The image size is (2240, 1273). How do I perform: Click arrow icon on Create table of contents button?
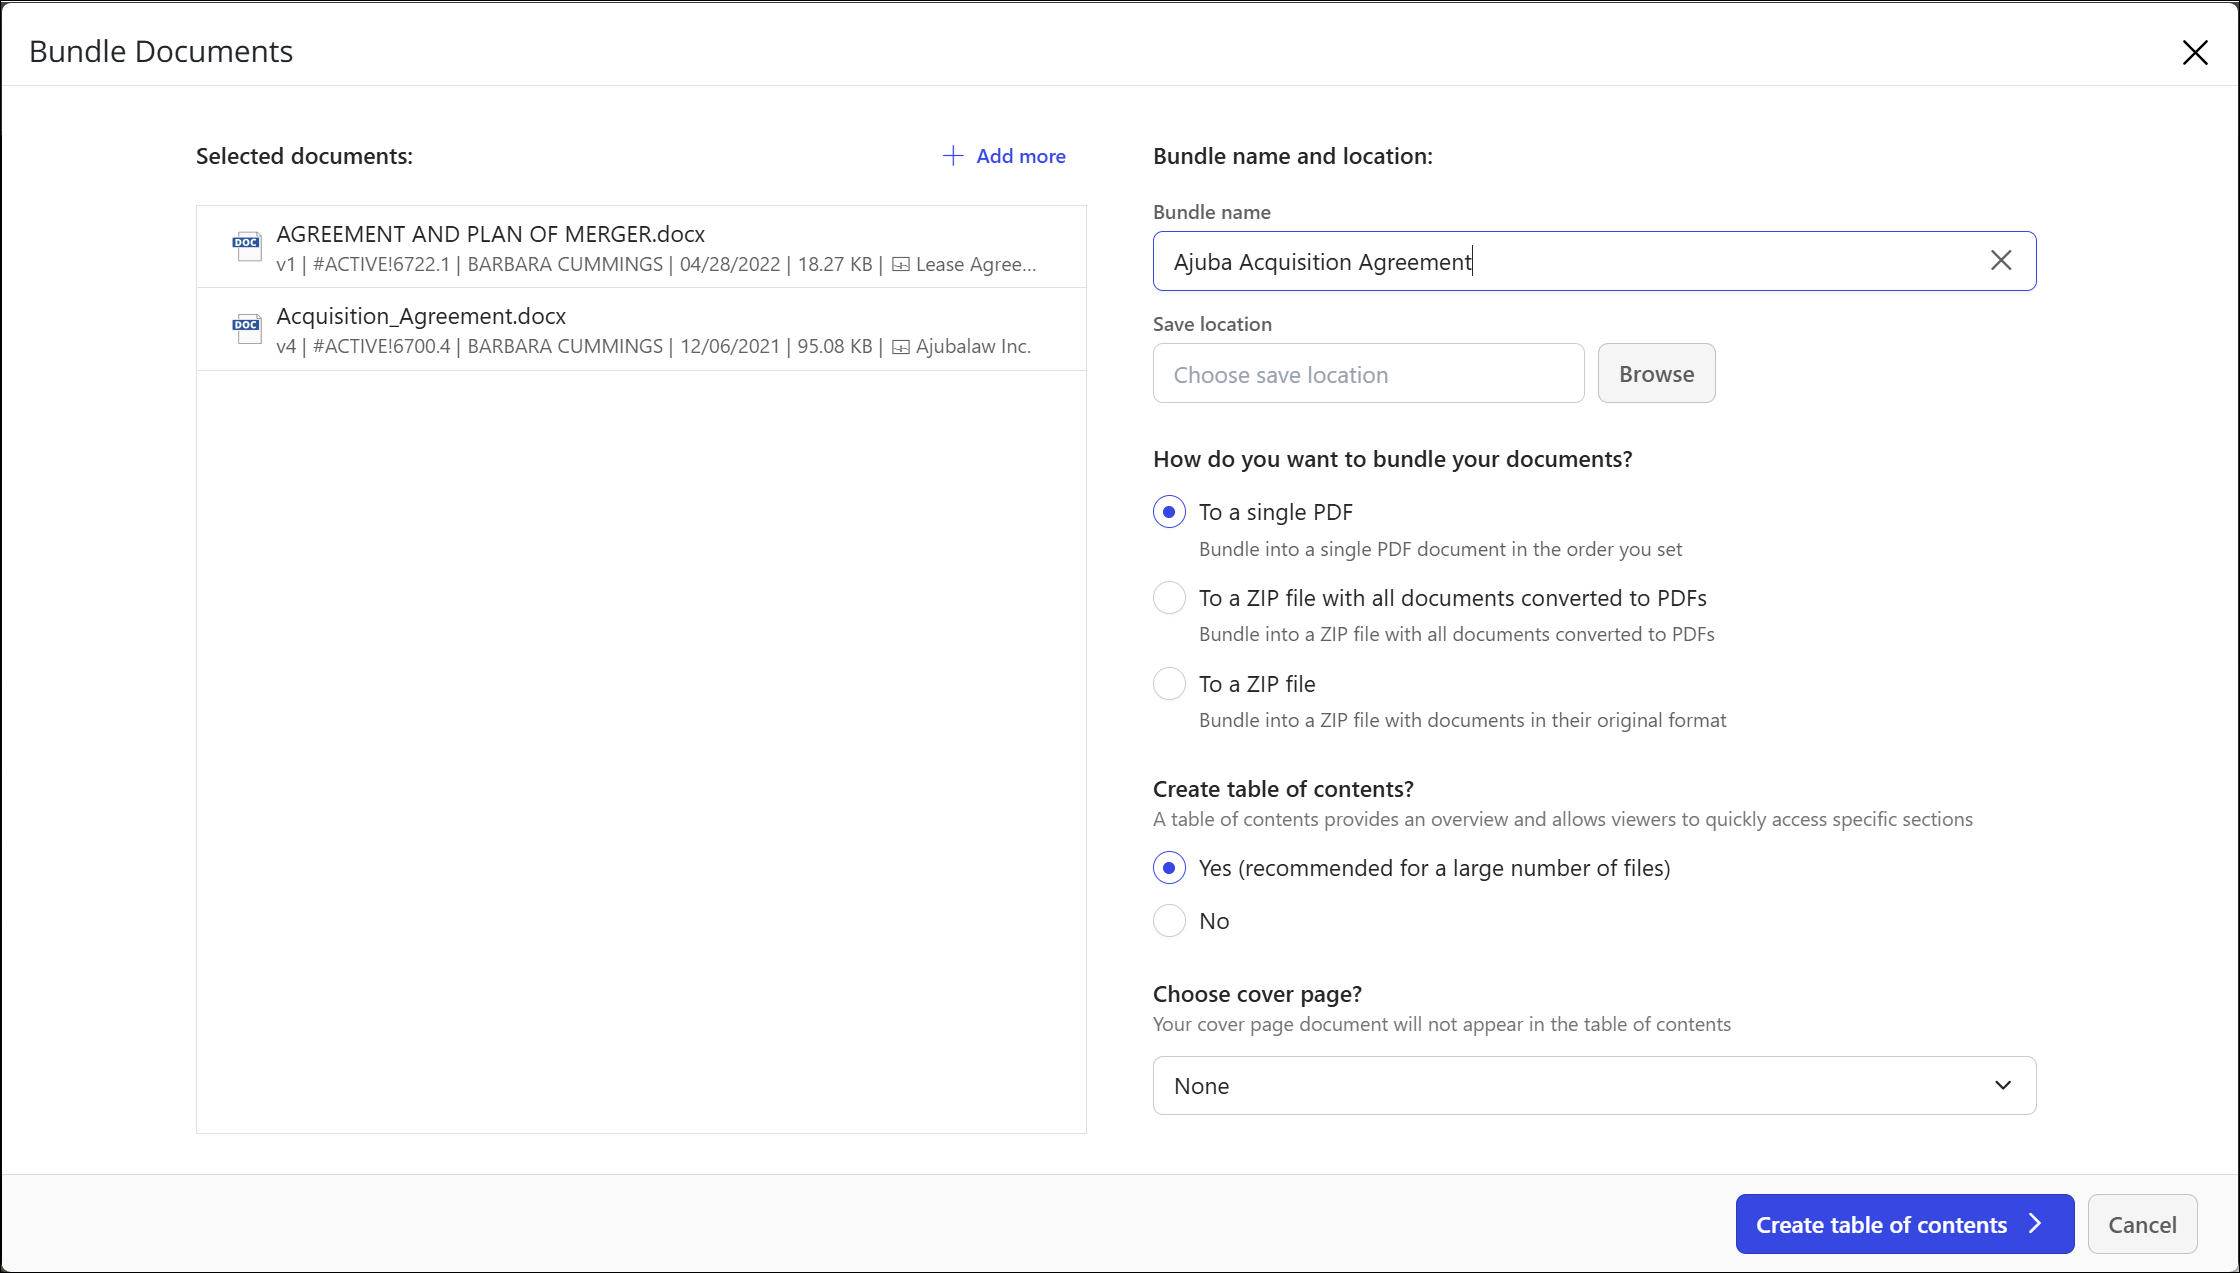coord(2035,1224)
